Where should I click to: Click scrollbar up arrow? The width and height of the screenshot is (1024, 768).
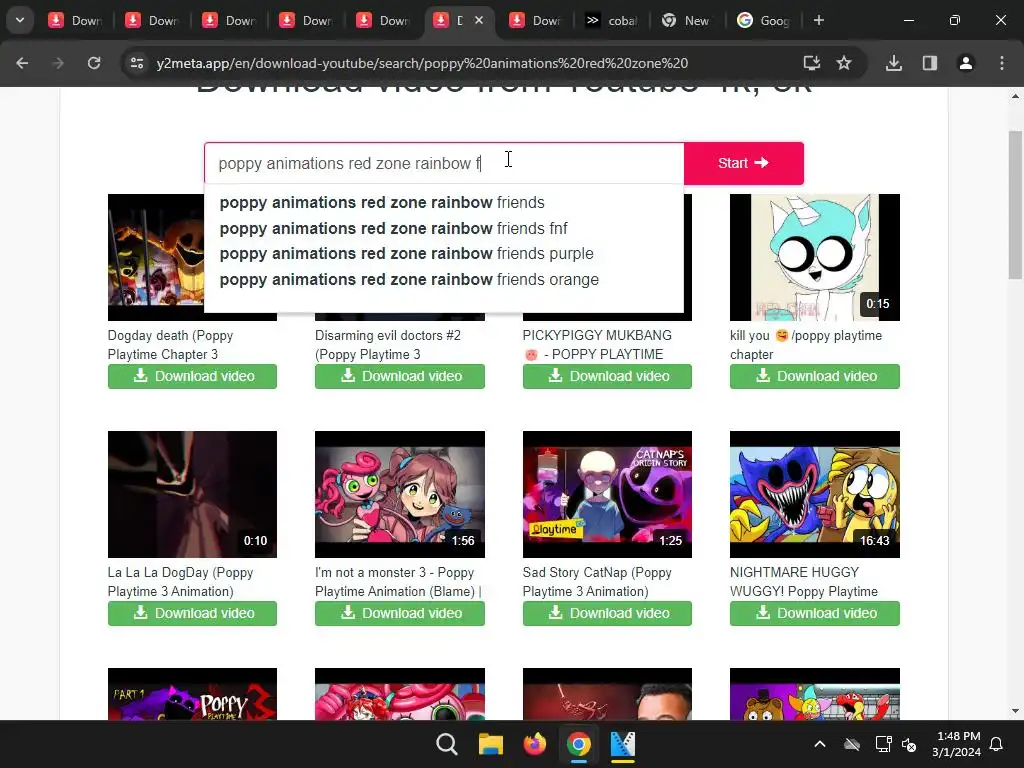tap(1015, 96)
